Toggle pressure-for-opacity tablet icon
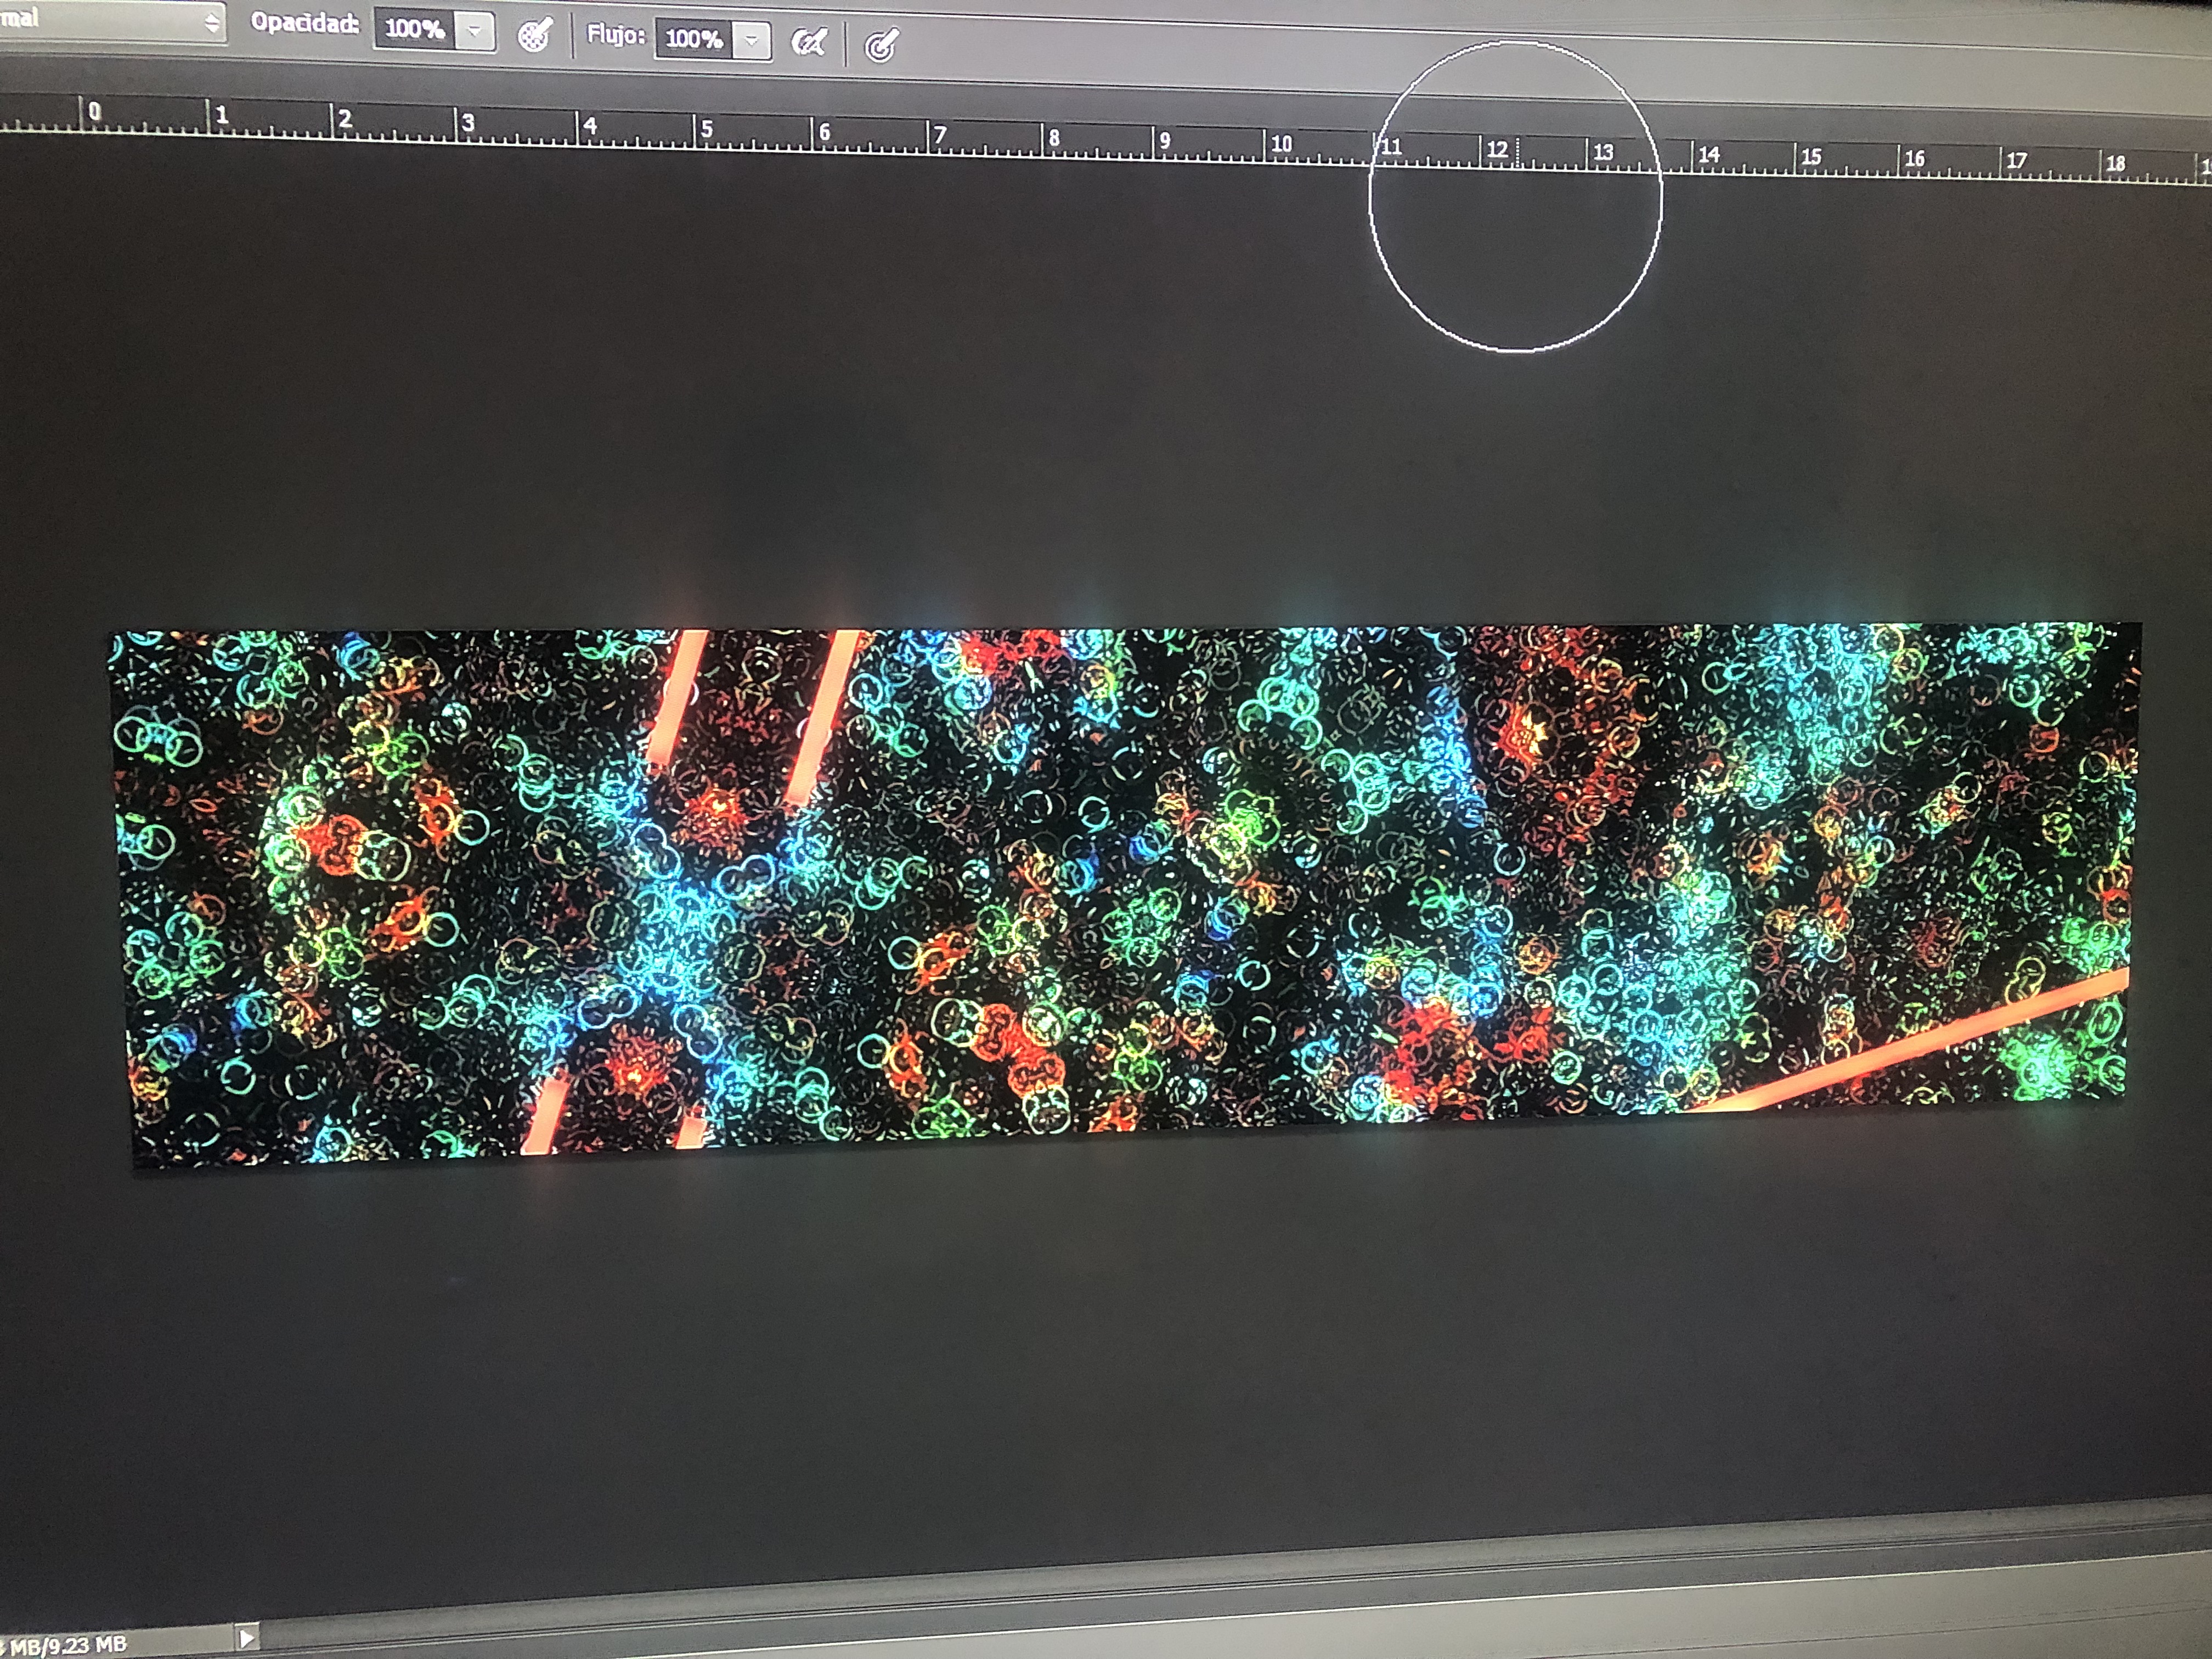The width and height of the screenshot is (2212, 1659). [535, 35]
